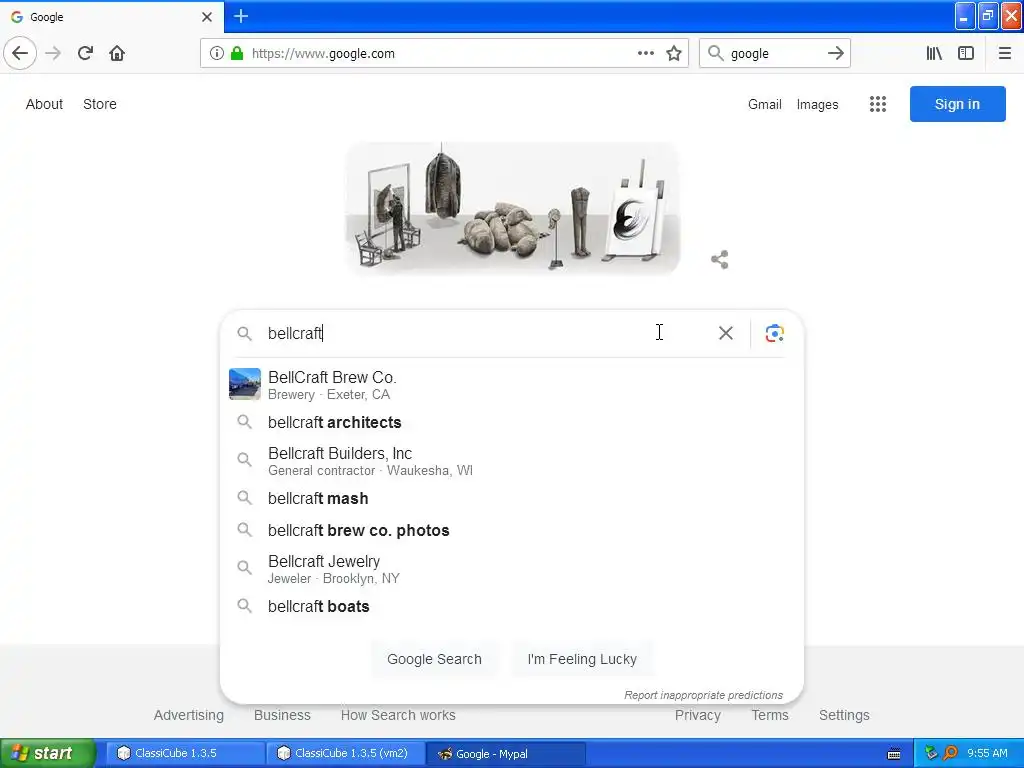
Task: Select Google - Mypal taskbar button
Action: coord(505,753)
